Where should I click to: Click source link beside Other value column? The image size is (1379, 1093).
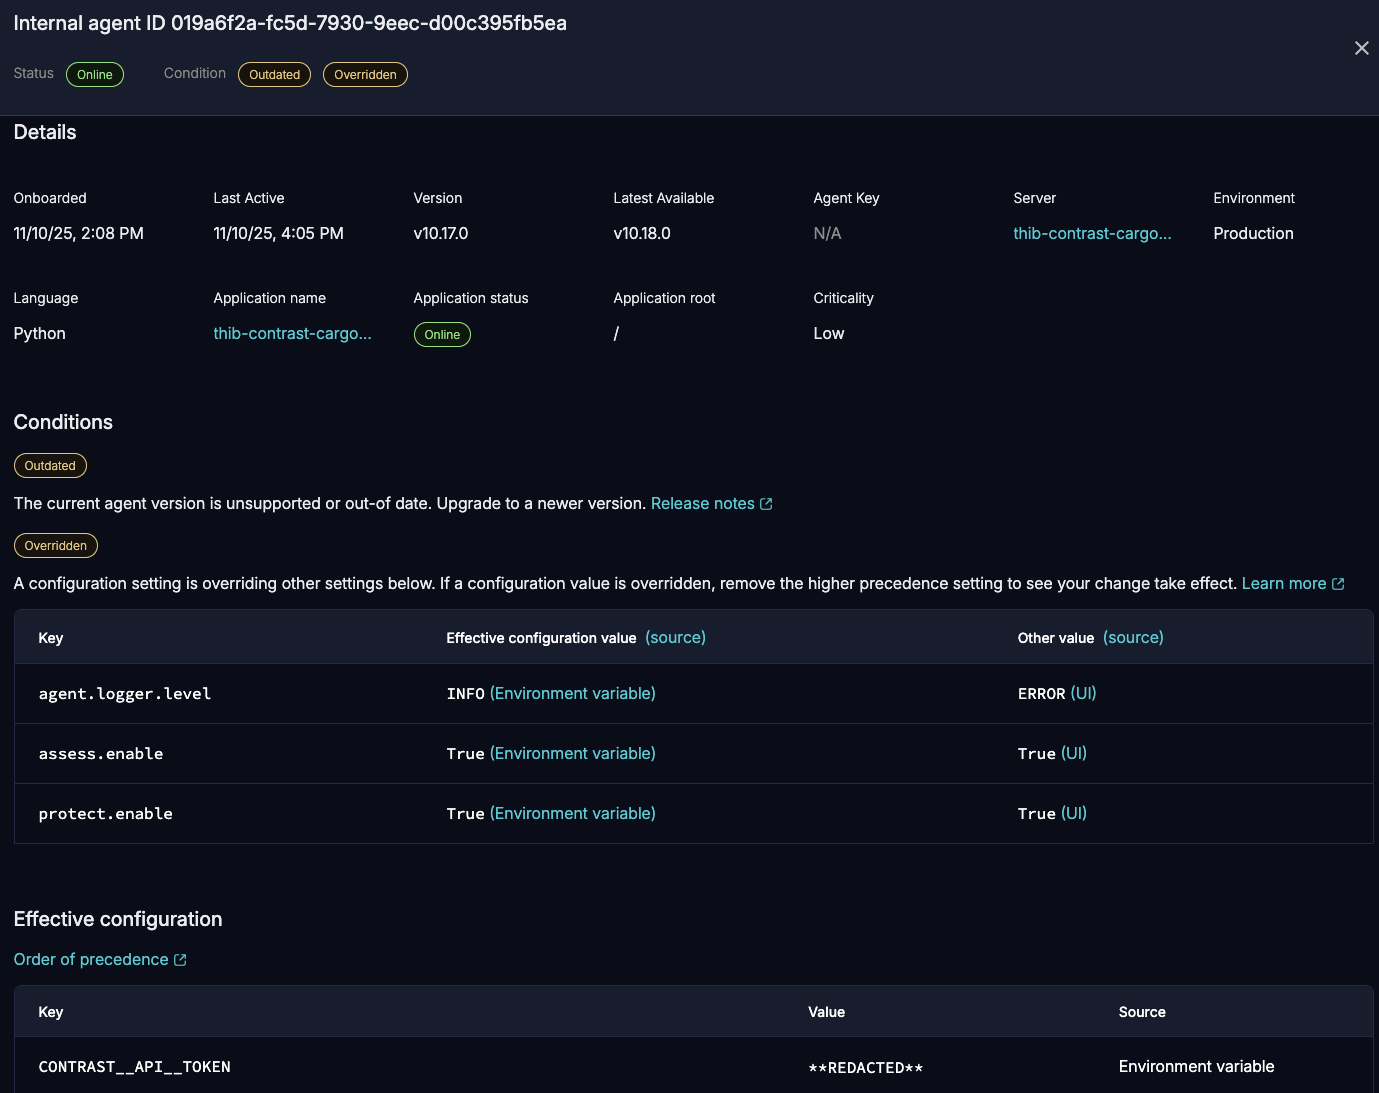click(x=1133, y=637)
